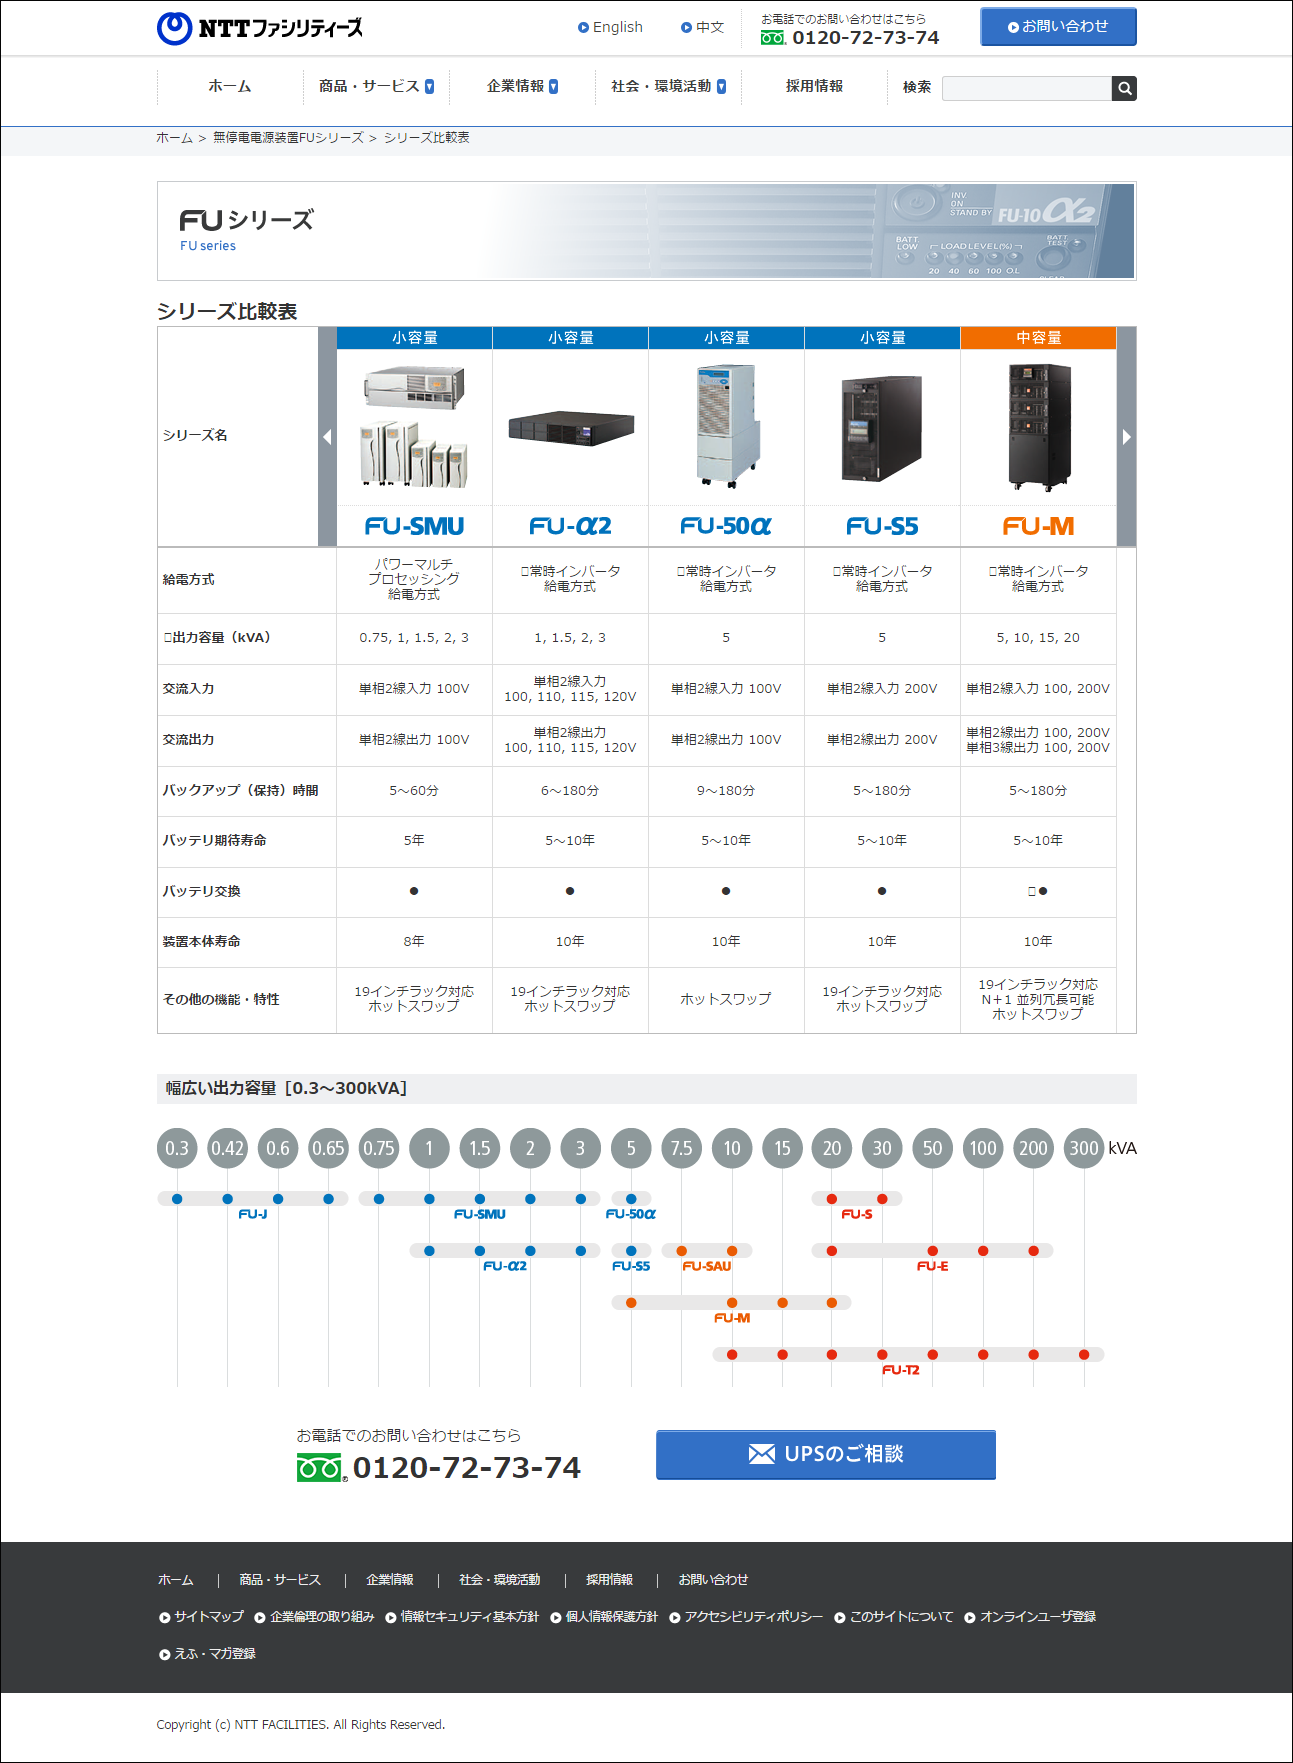
Task: Click the FU-50α label in capacity chart
Action: (631, 1214)
